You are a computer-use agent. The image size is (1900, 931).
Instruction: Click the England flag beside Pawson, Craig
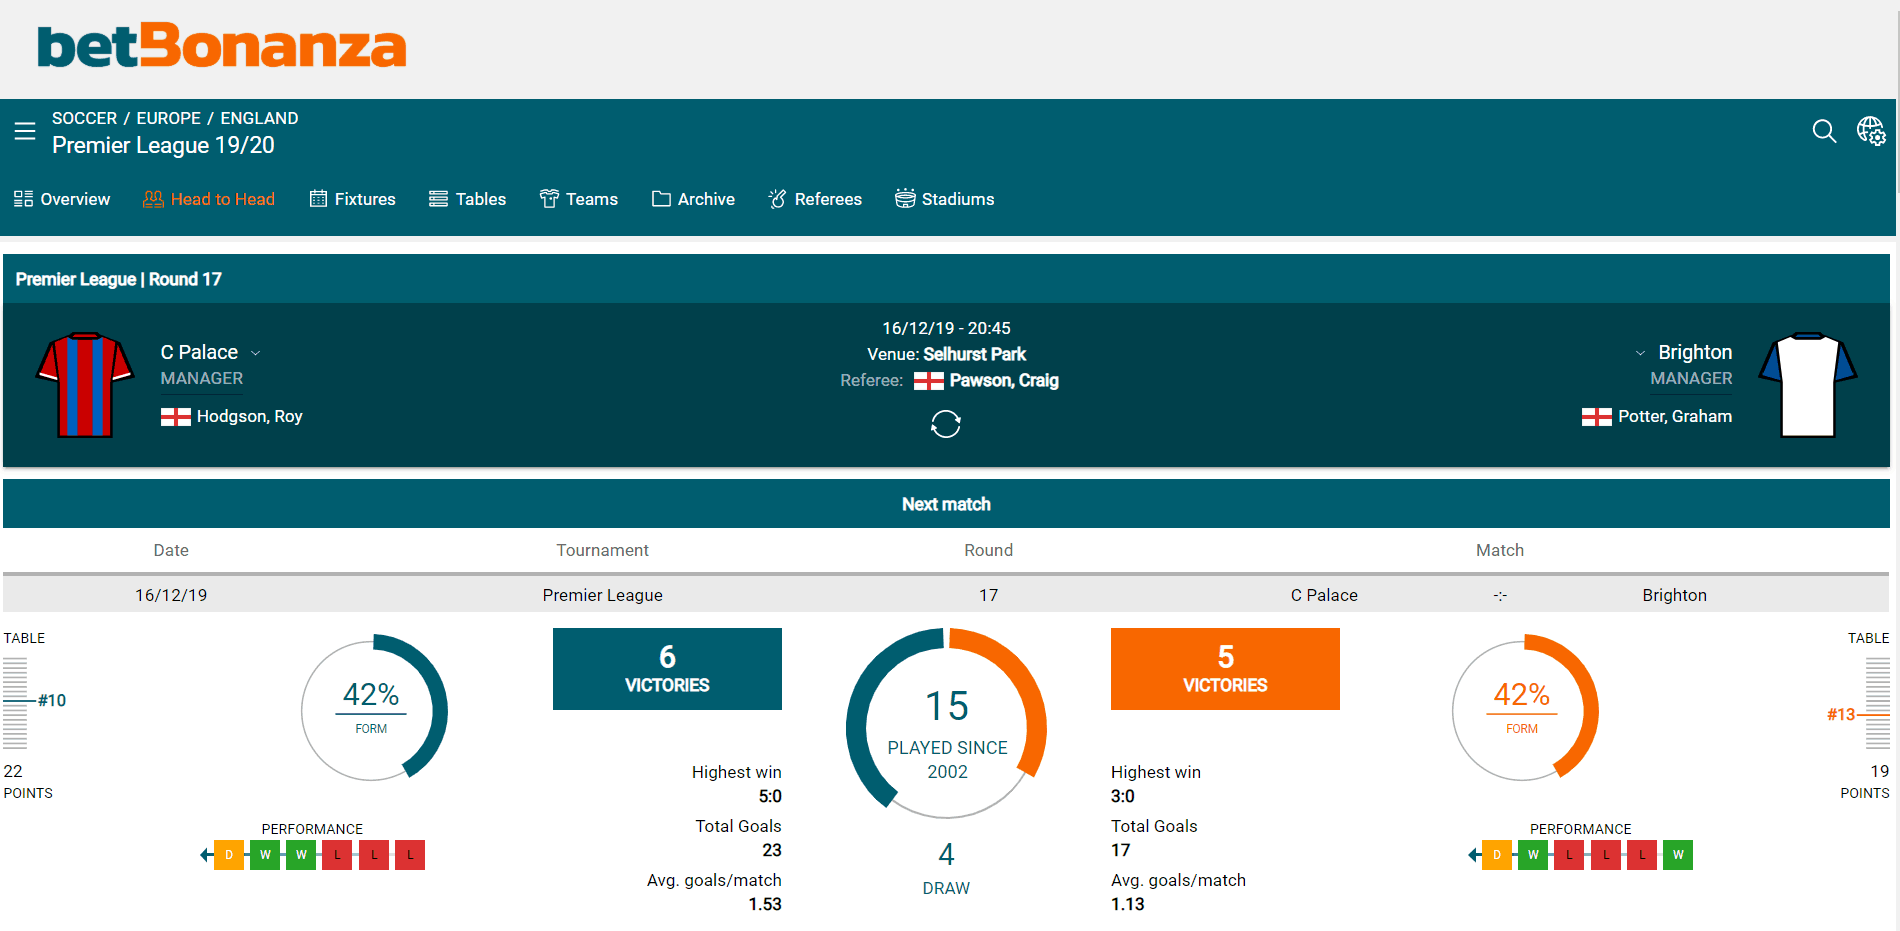[929, 381]
